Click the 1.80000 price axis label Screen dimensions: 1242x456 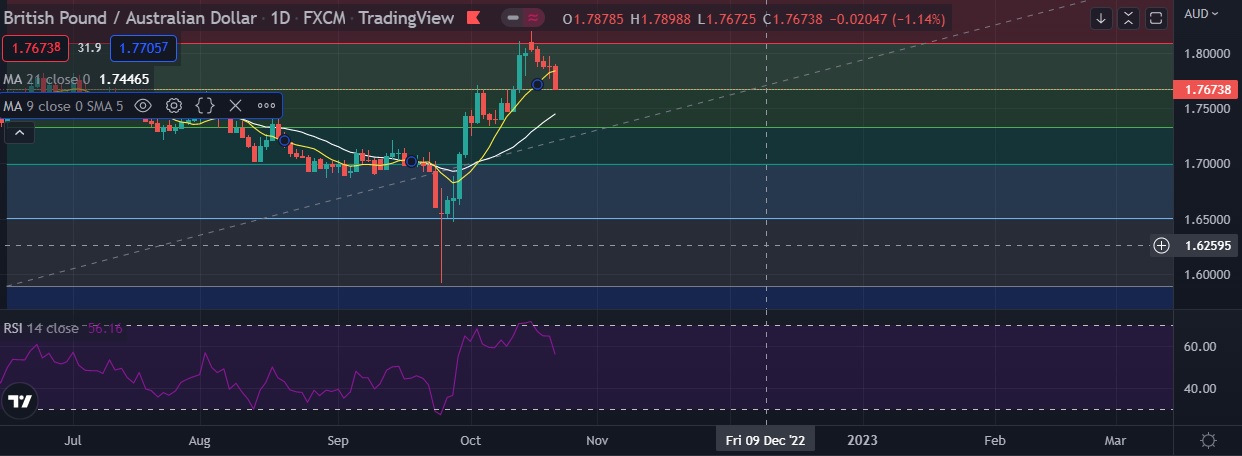[1206, 53]
